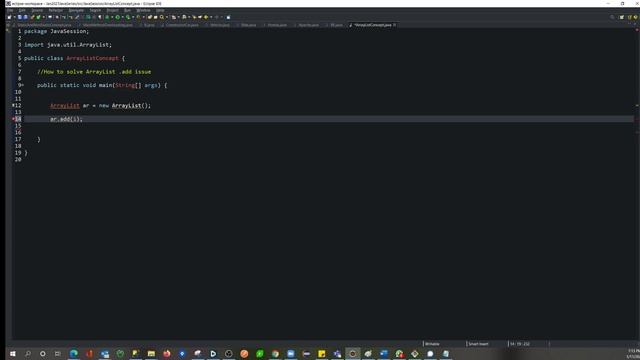Click the Save toolbar icon
Image resolution: width=640 pixels, height=360 pixels.
pyautogui.click(x=20, y=17)
